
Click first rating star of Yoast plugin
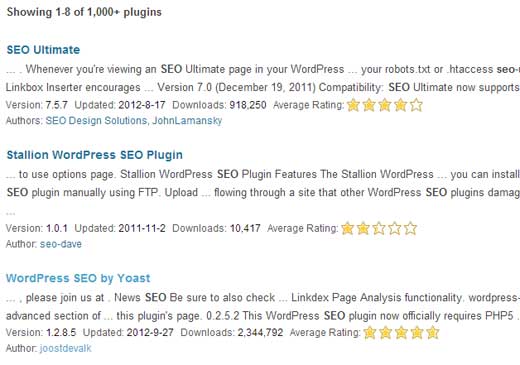(370, 333)
